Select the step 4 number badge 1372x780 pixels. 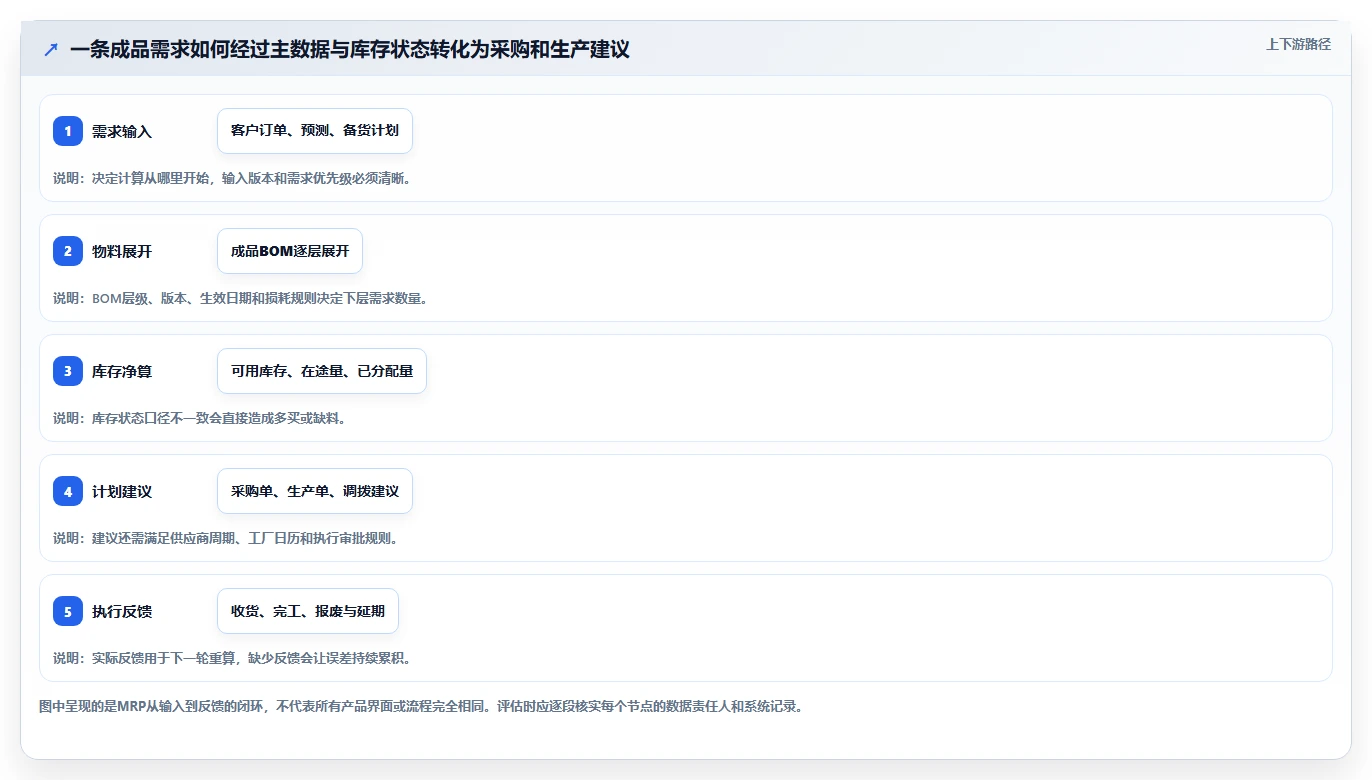click(x=68, y=491)
